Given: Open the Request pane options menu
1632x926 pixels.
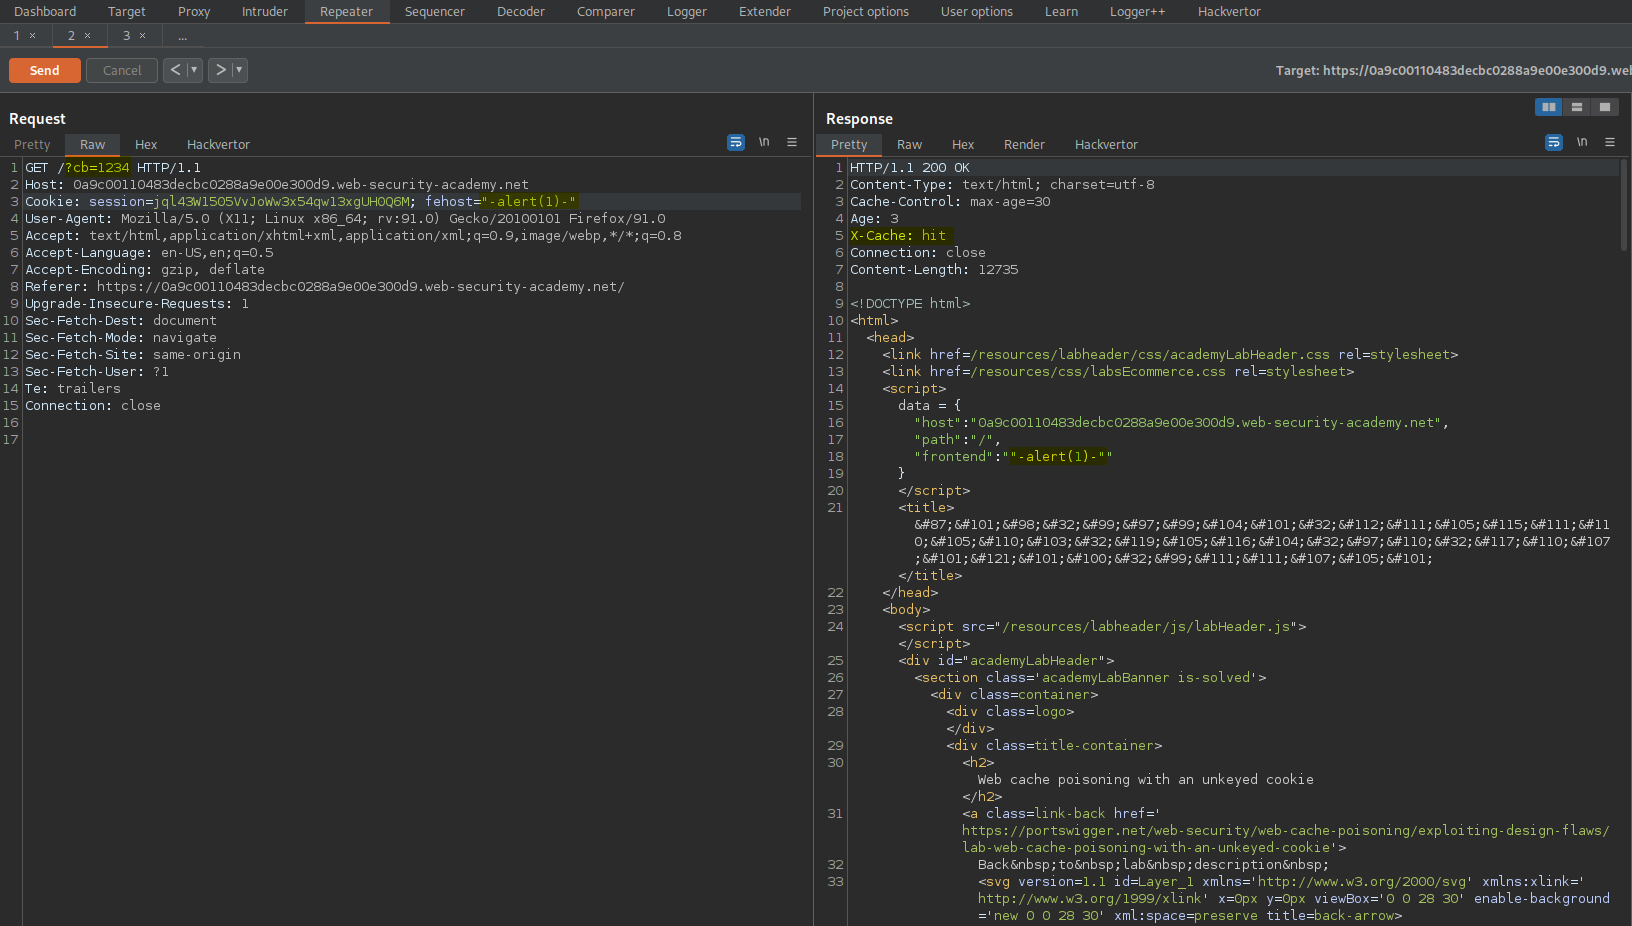Looking at the screenshot, I should 792,143.
